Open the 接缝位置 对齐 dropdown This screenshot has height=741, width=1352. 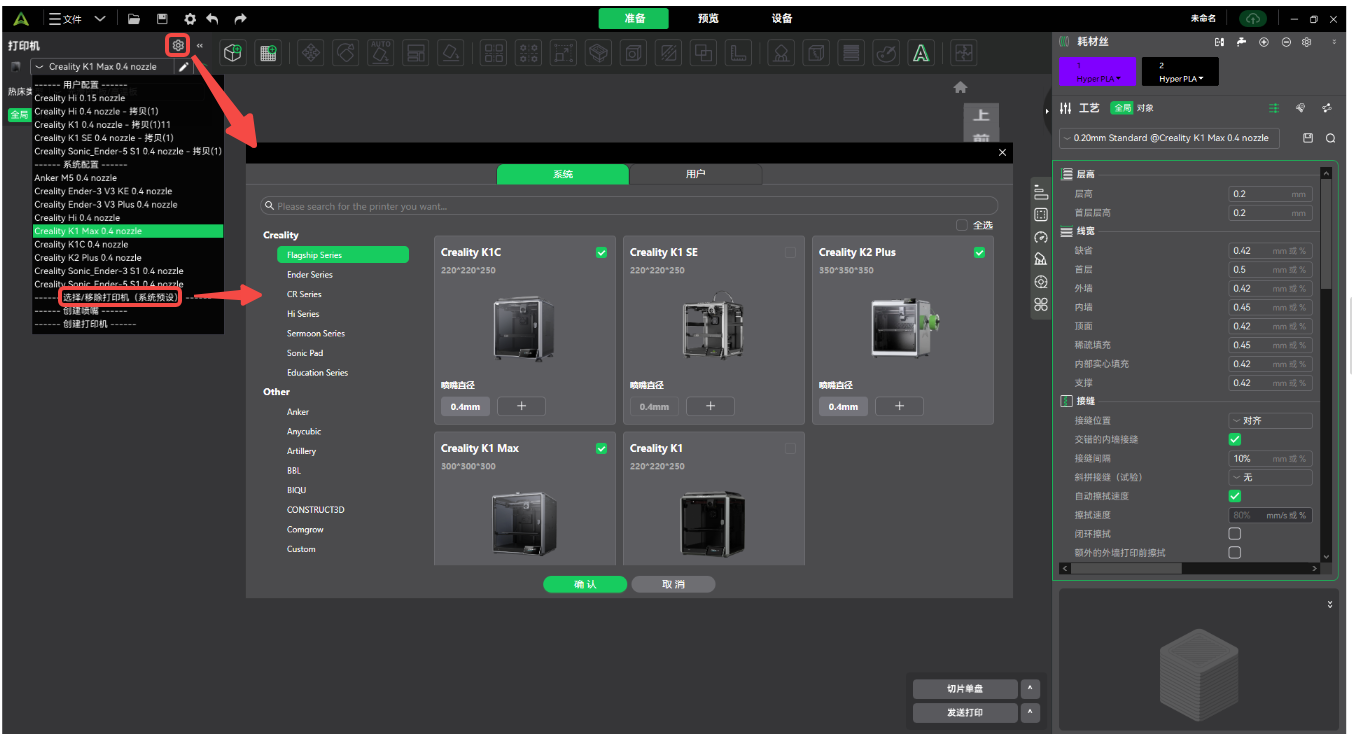(1270, 421)
